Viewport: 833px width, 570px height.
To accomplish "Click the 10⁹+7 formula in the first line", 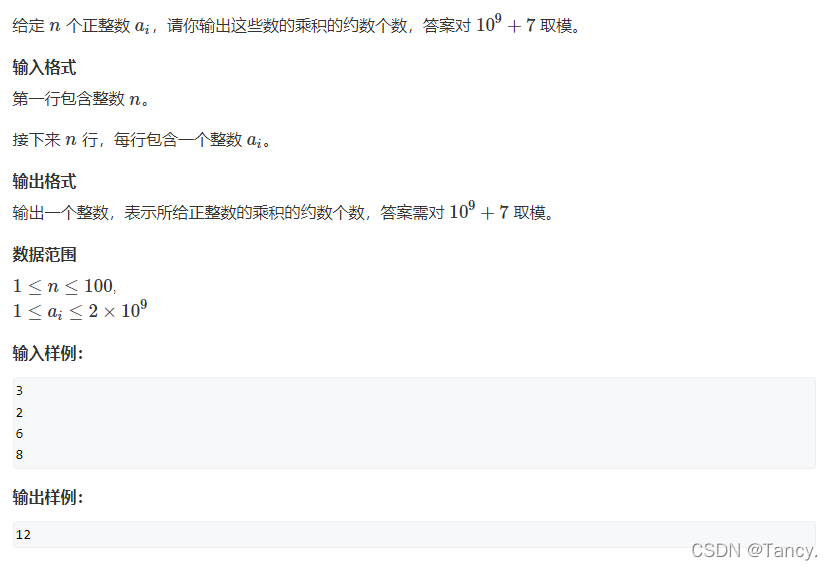I will click(505, 24).
